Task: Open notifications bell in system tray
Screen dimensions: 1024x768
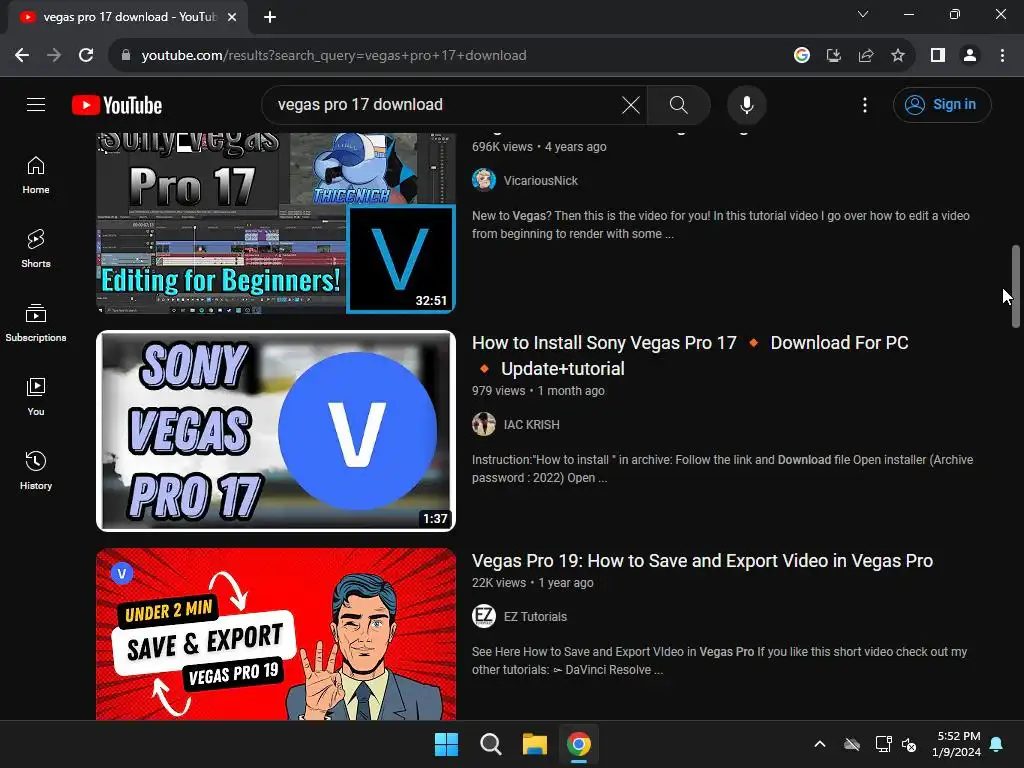Action: tap(997, 744)
